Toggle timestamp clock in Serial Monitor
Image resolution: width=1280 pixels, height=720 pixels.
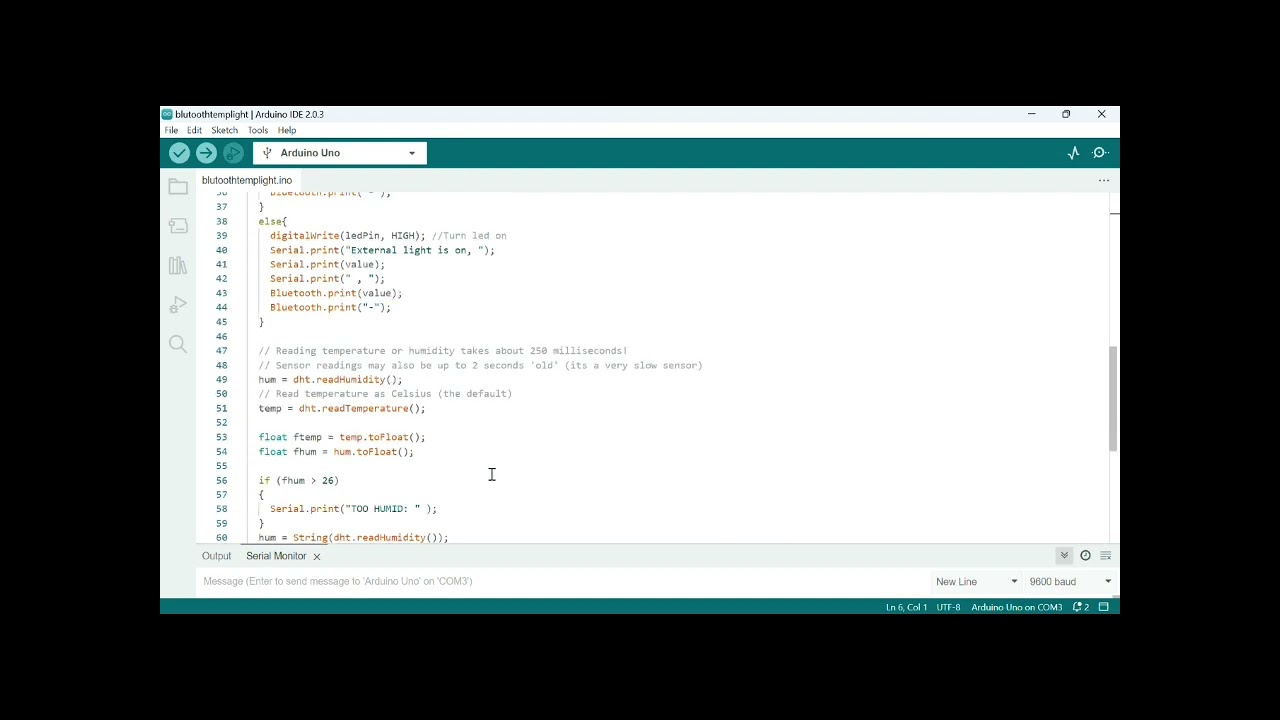point(1085,556)
